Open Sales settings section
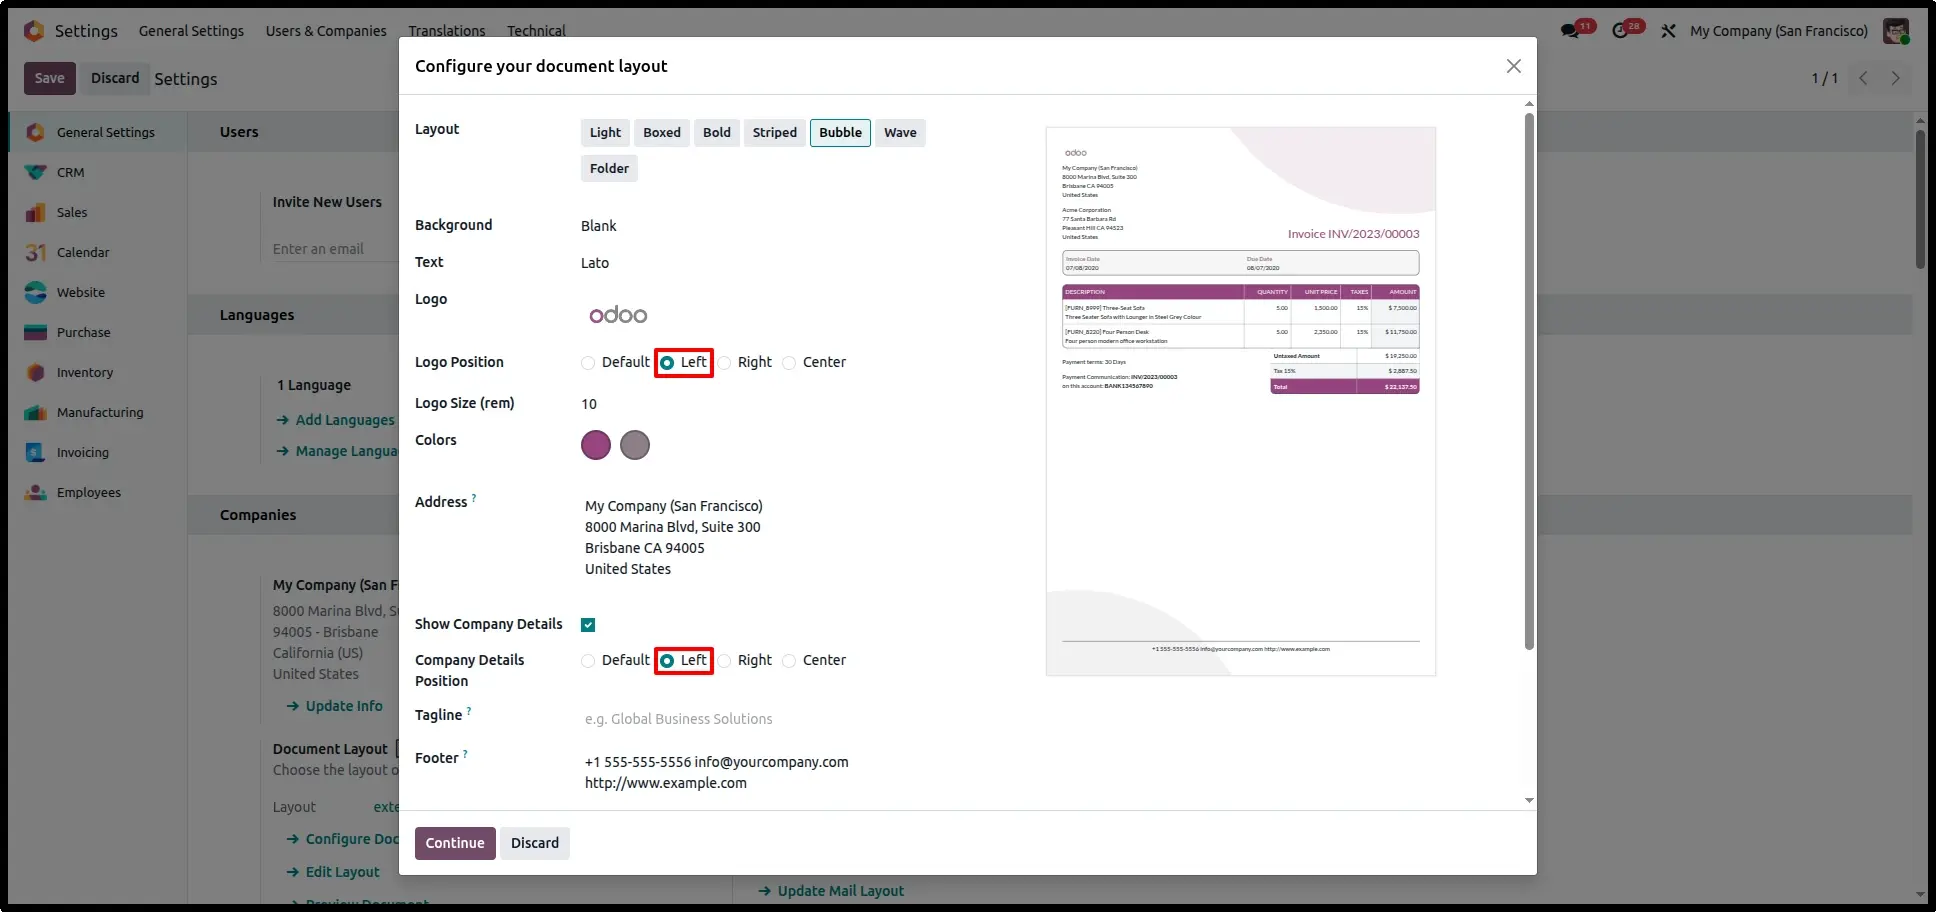Screen dimensions: 1938x912 [98, 212]
